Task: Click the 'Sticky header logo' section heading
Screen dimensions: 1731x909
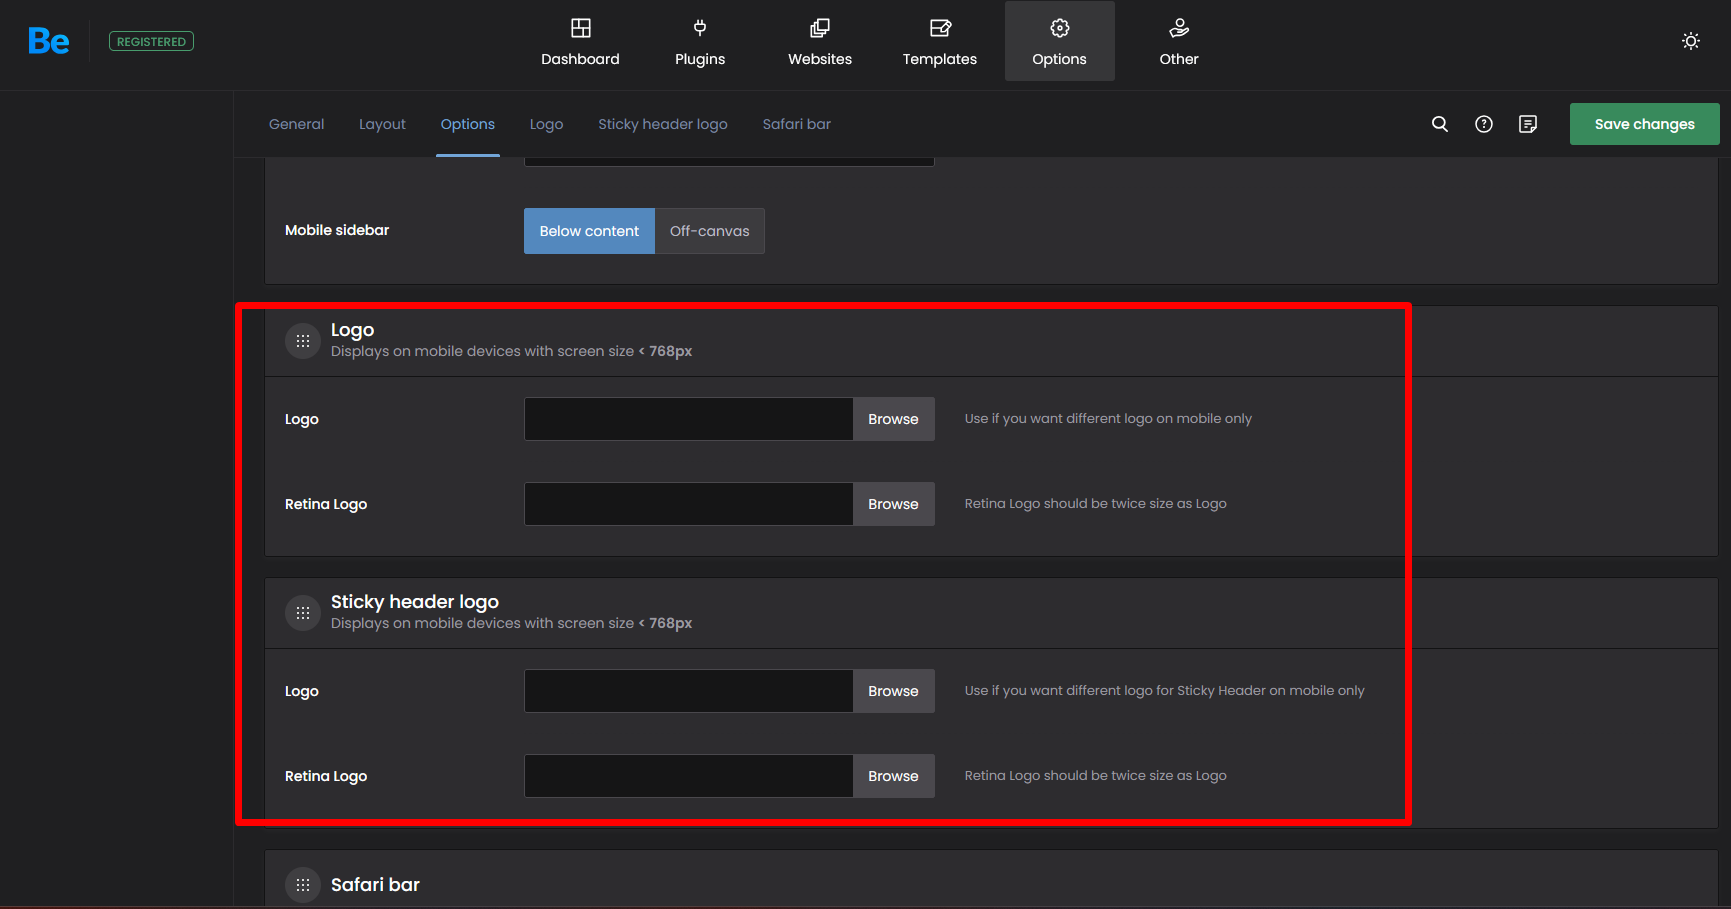Action: click(415, 602)
